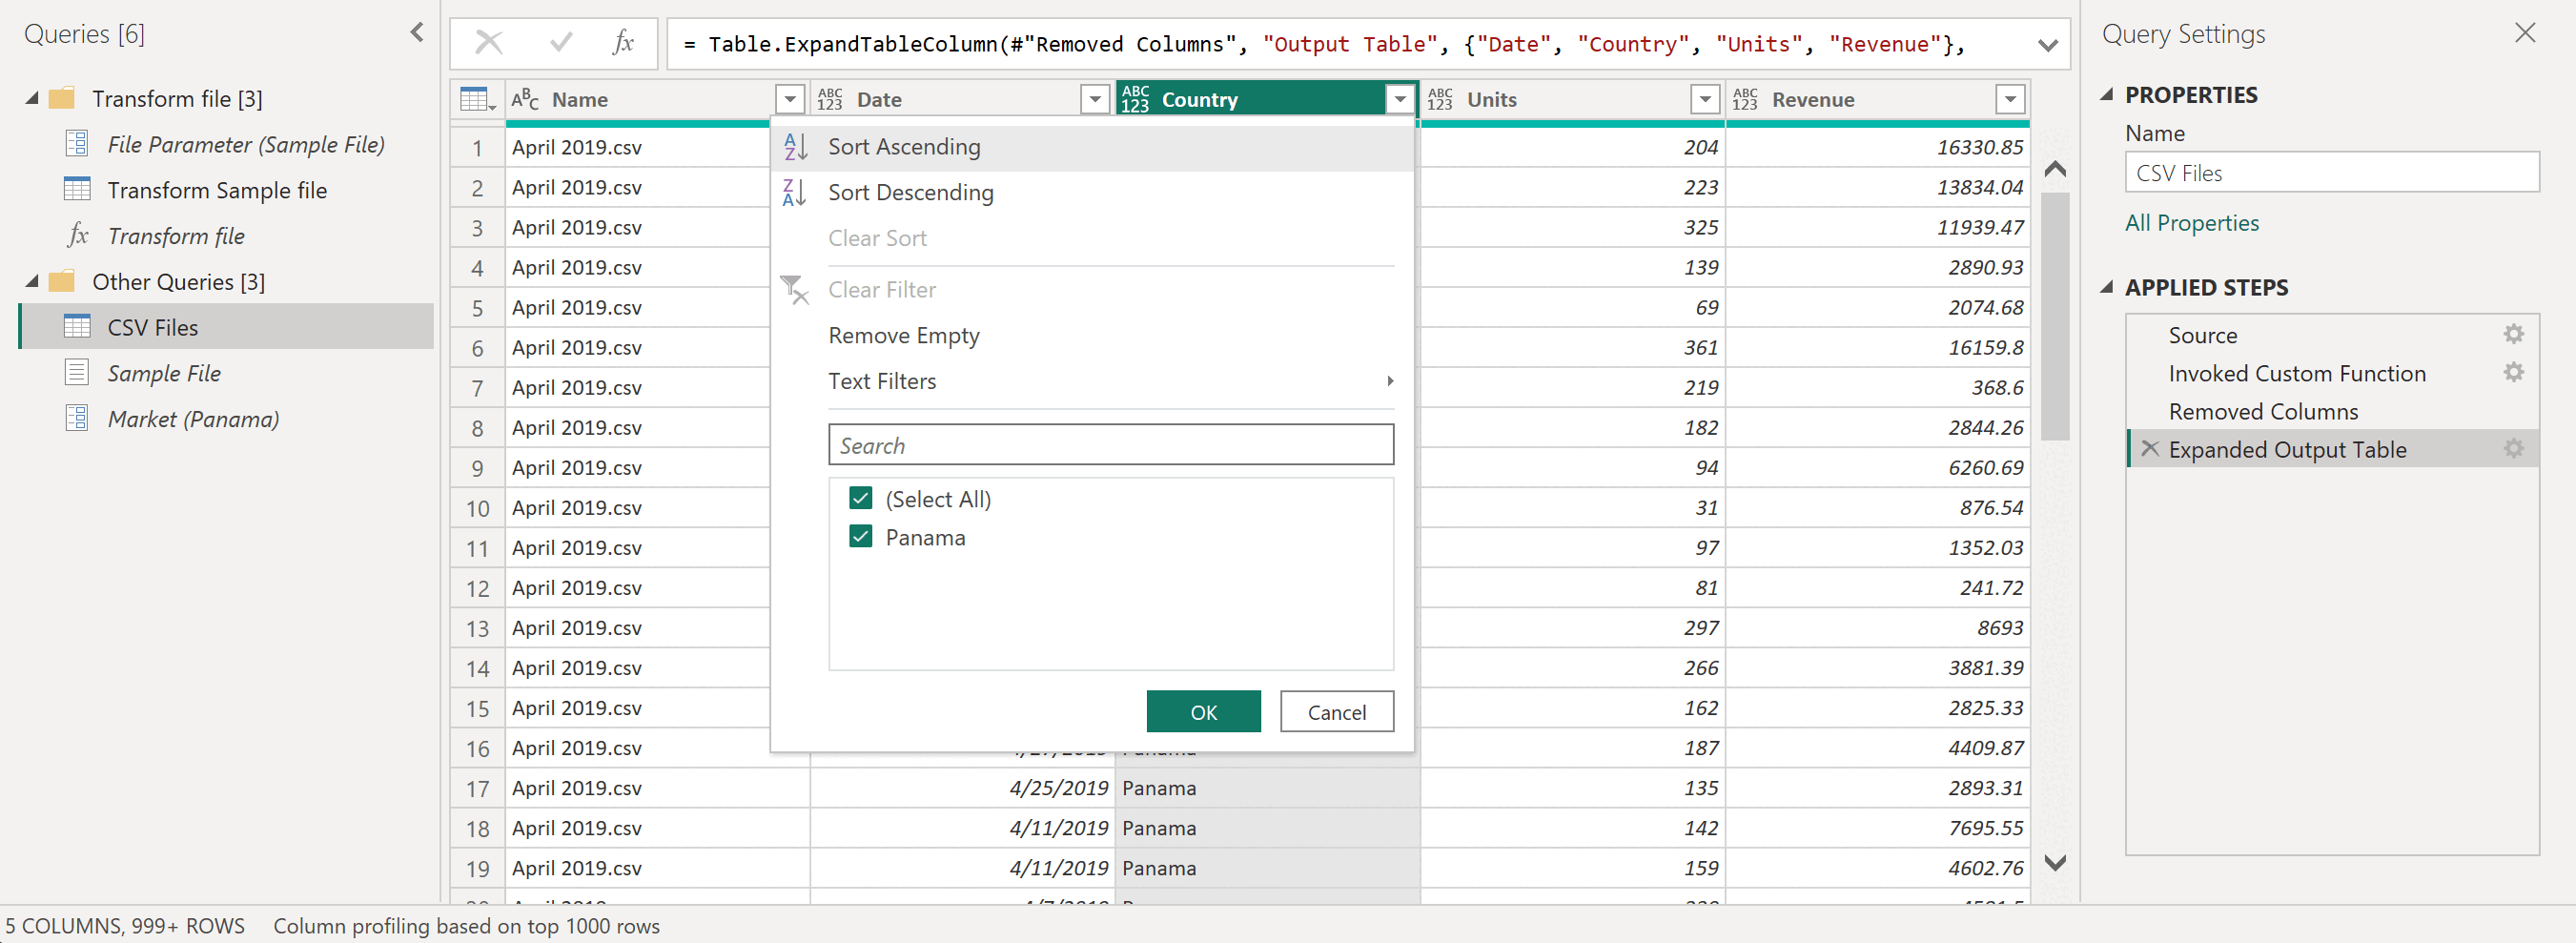Confirm the filter with OK button
The width and height of the screenshot is (2576, 943).
point(1203,711)
